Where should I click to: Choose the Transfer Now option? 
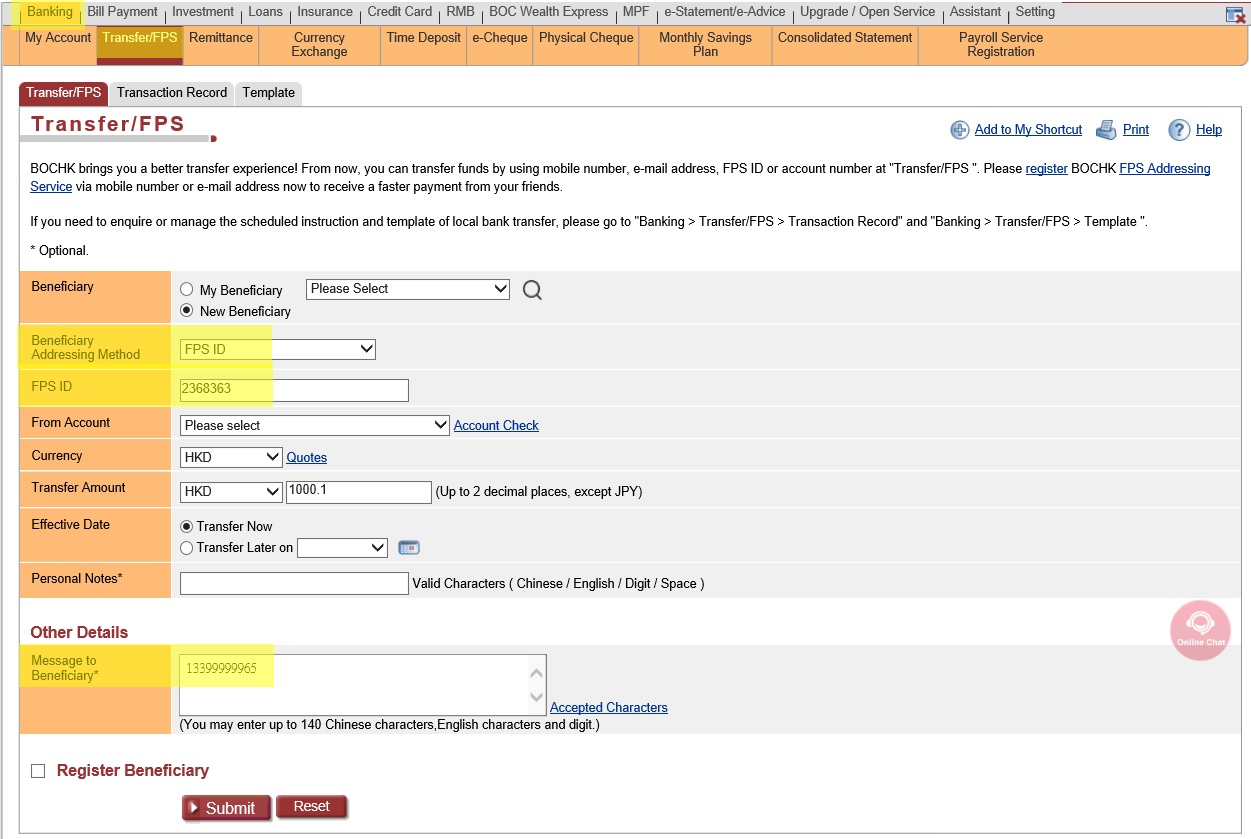(187, 526)
